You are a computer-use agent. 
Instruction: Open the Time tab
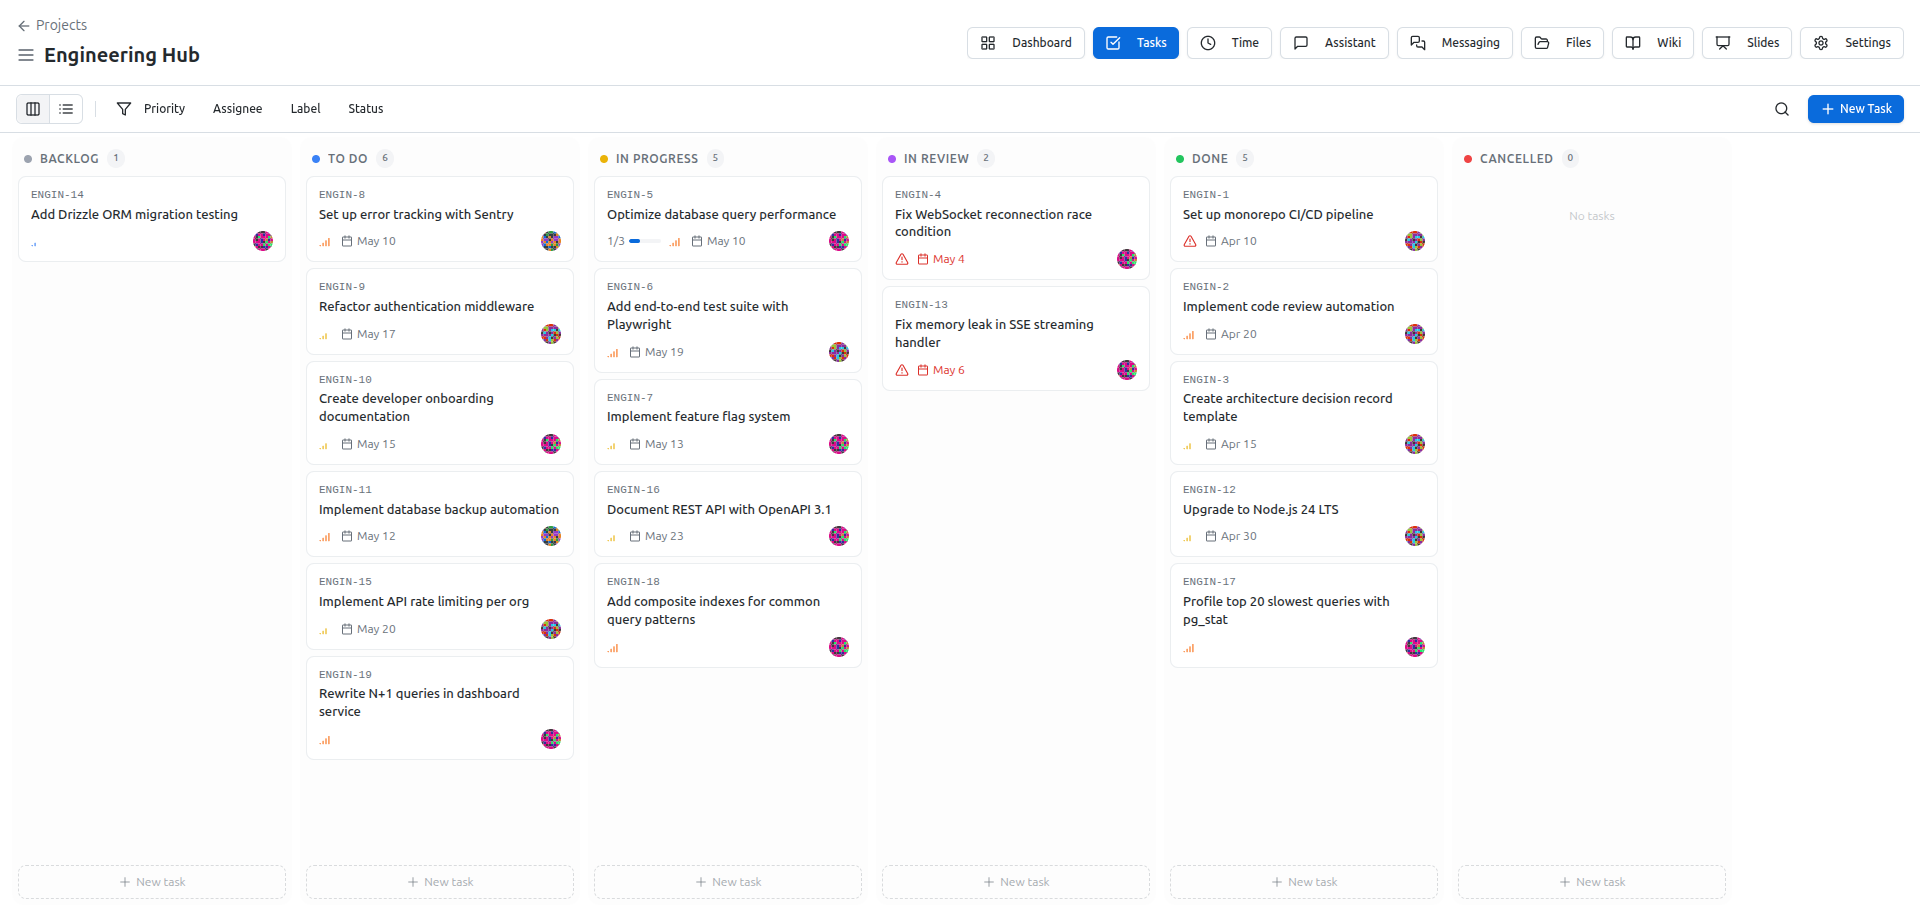point(1229,43)
